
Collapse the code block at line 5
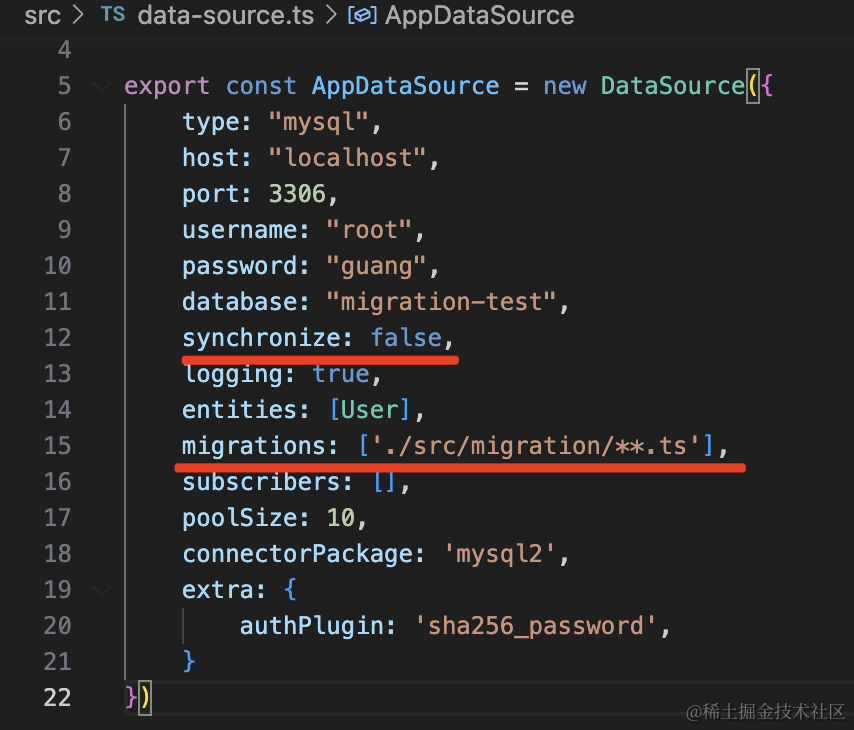click(x=102, y=86)
